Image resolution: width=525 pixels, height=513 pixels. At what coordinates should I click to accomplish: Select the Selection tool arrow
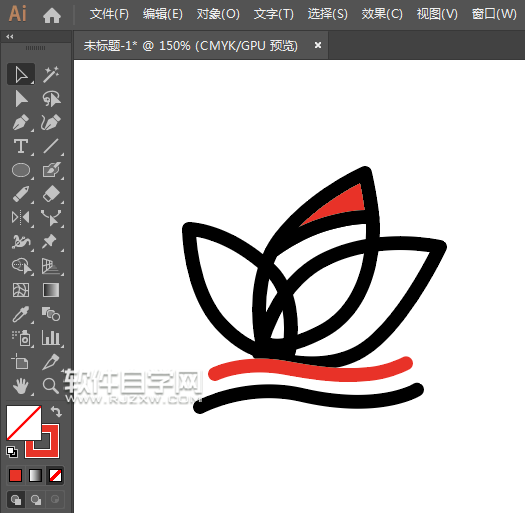click(x=21, y=74)
